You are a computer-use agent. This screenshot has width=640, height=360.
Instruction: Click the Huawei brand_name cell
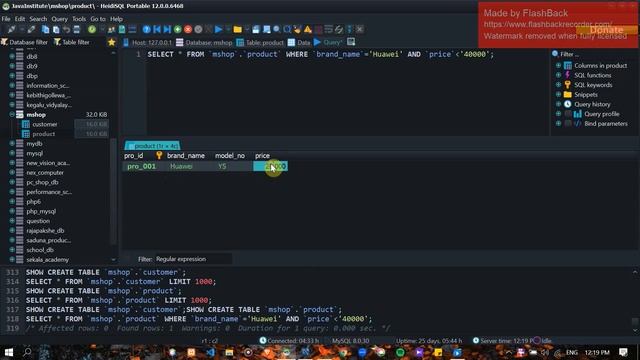click(x=181, y=167)
